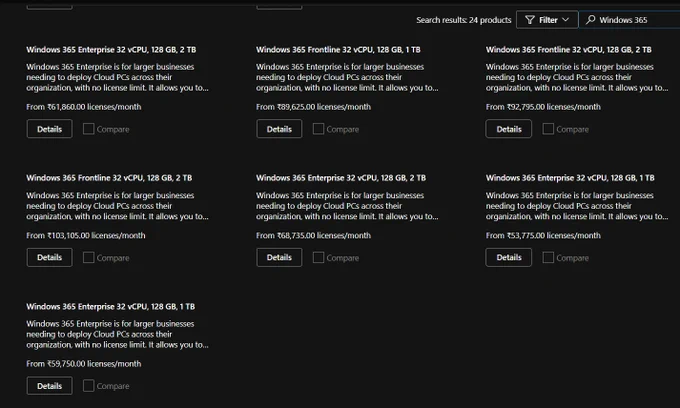Open the Filter dropdown
This screenshot has width=680, height=408.
point(547,20)
